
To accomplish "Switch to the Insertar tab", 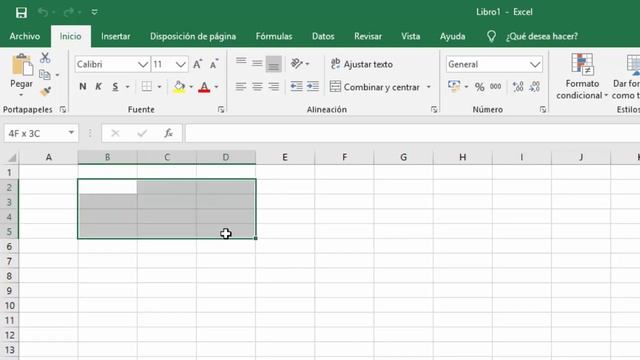I will tap(116, 36).
